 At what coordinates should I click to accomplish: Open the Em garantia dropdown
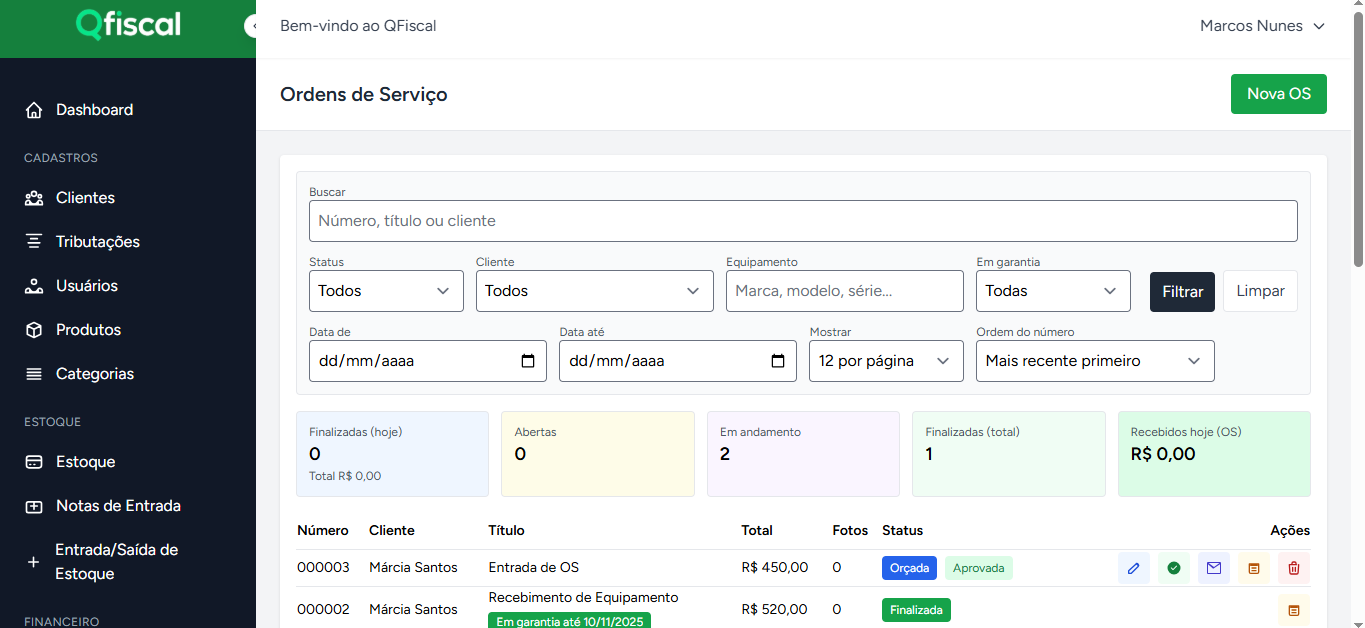click(1052, 291)
